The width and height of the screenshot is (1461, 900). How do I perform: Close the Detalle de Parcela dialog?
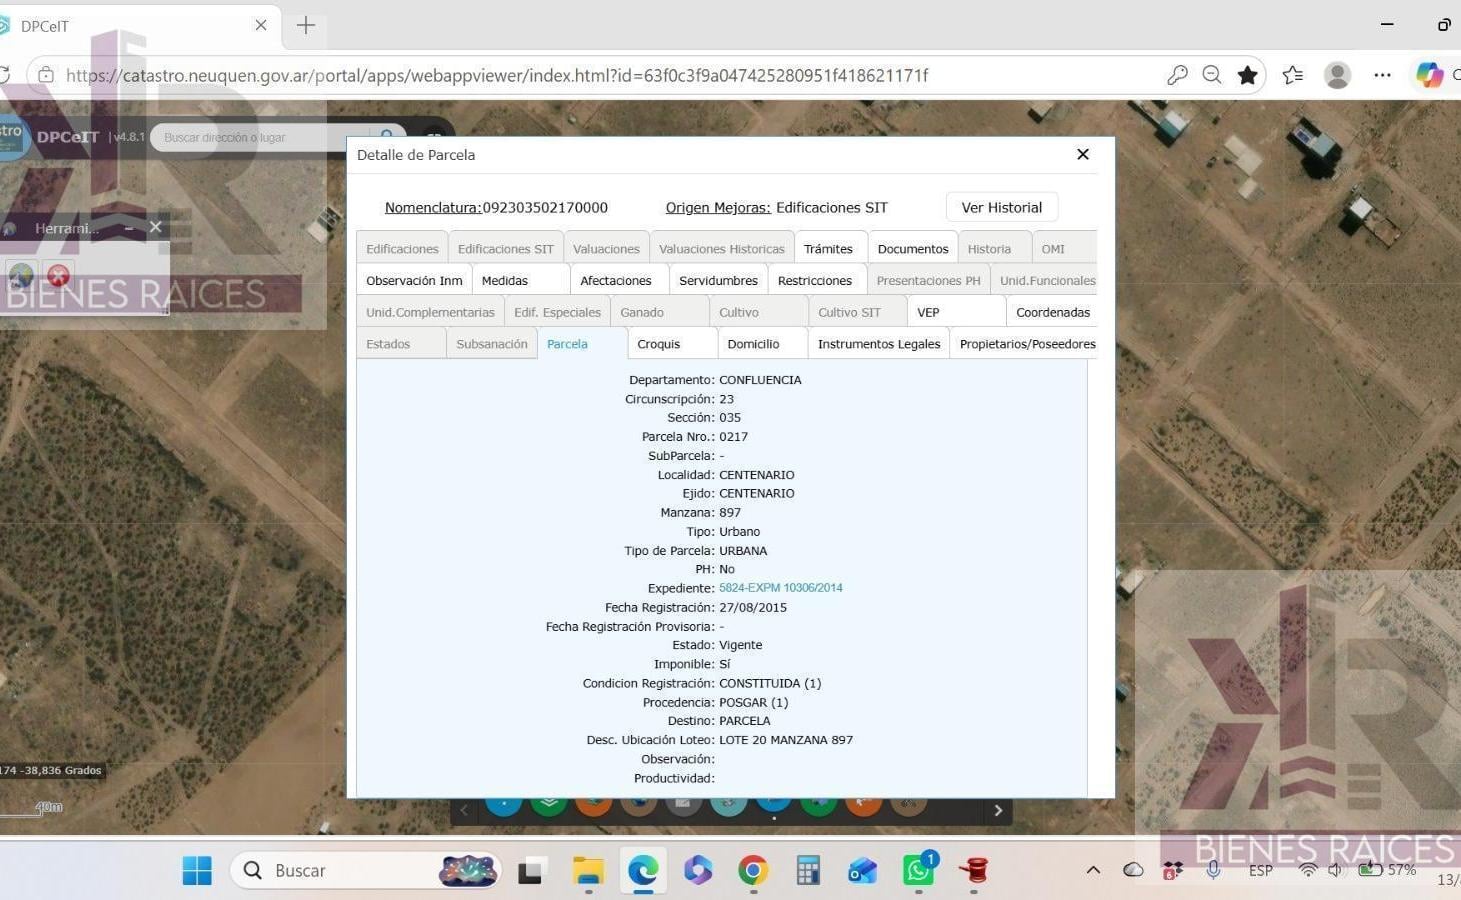pos(1082,154)
